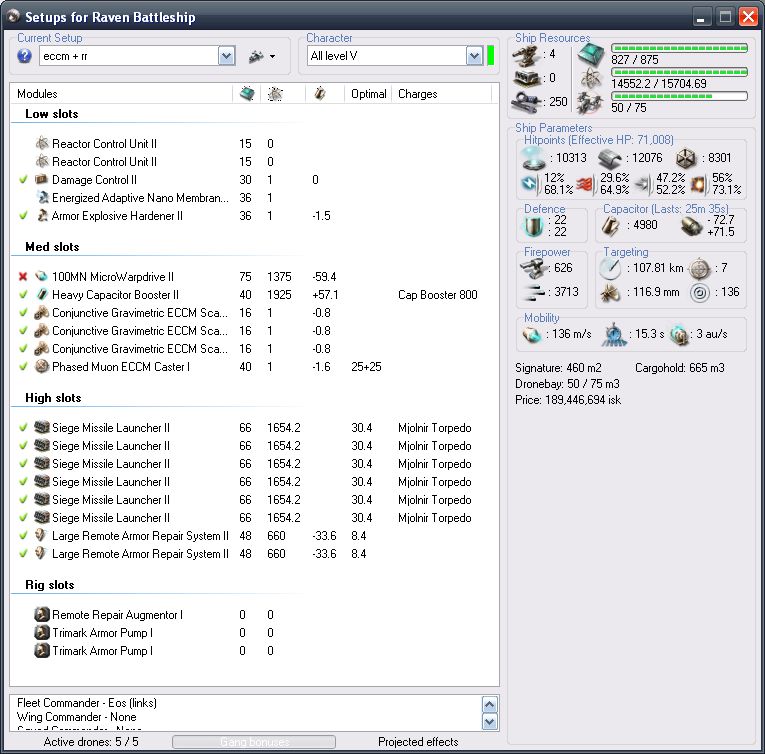Toggle the last Large Remote Armor Repair checkmark
This screenshot has height=754, width=765.
(23, 553)
